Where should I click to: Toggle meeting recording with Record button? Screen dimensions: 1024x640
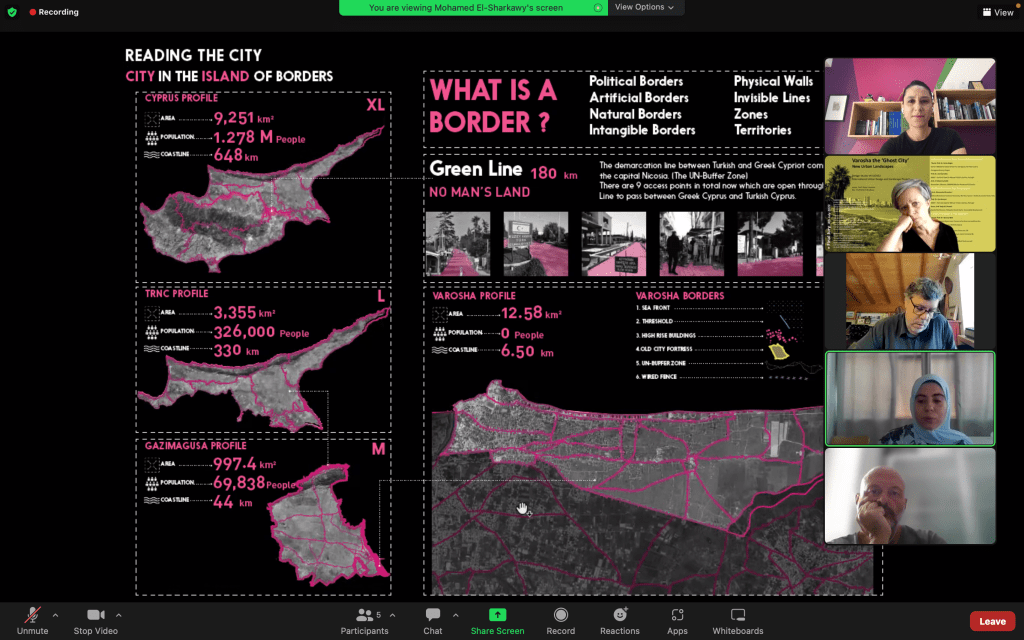(x=560, y=619)
